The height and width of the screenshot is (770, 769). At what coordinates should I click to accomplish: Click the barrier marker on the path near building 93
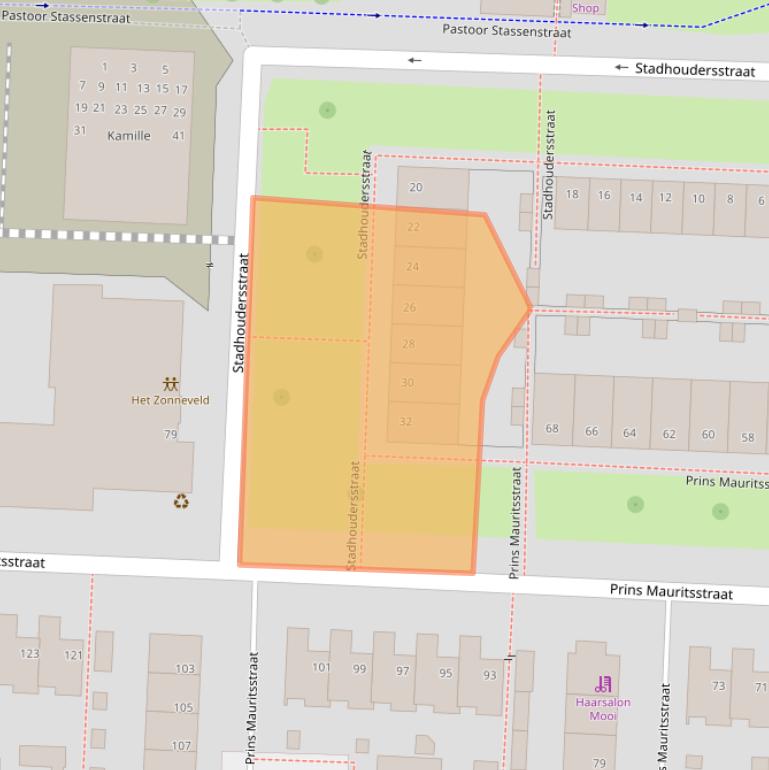pyautogui.click(x=510, y=658)
